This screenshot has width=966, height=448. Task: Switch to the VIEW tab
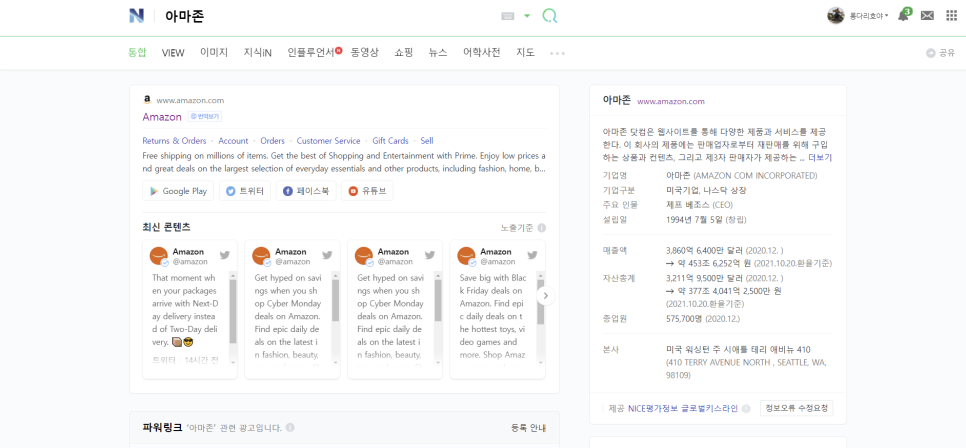[173, 53]
